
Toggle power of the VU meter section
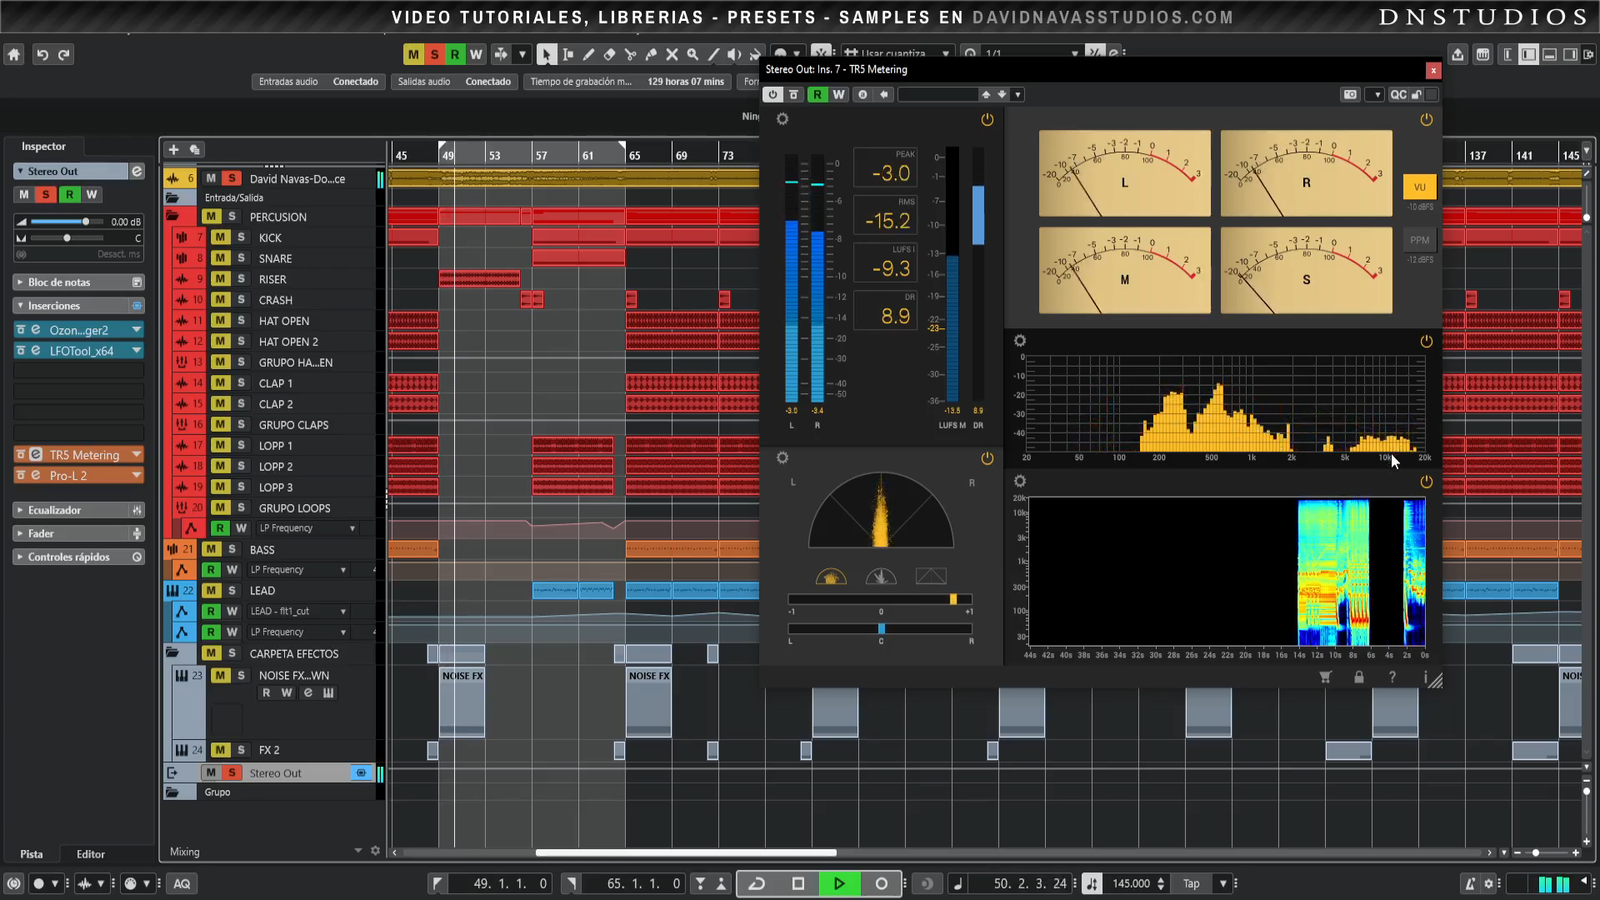(1426, 120)
